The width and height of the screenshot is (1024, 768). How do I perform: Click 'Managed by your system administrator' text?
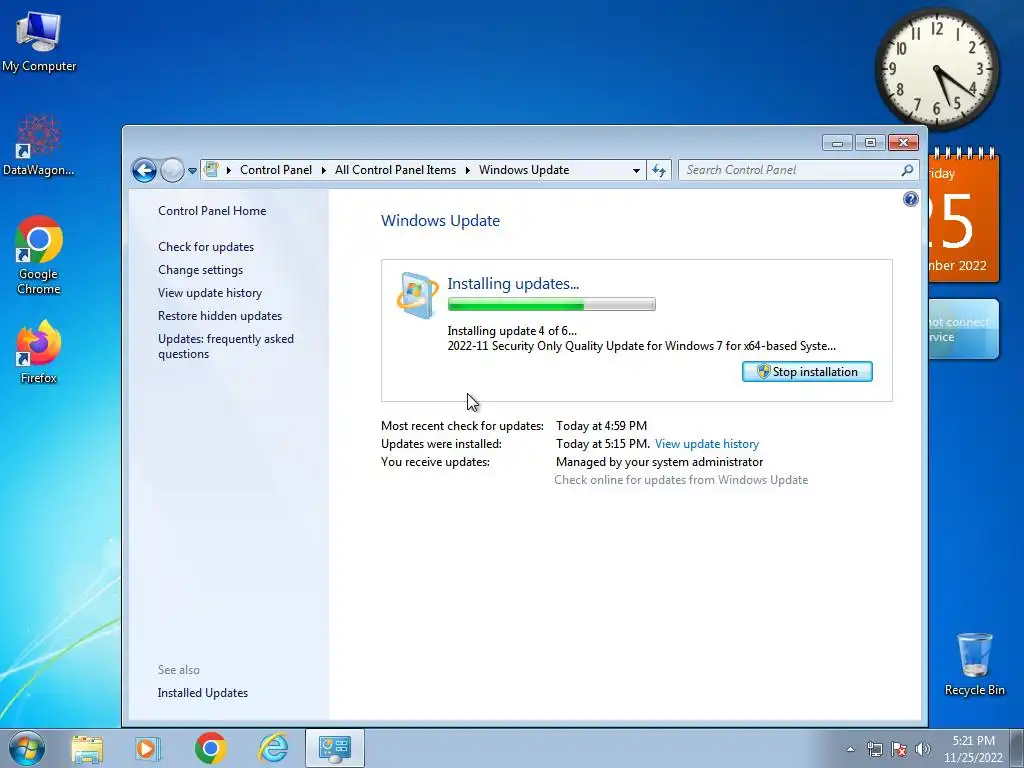tap(660, 462)
